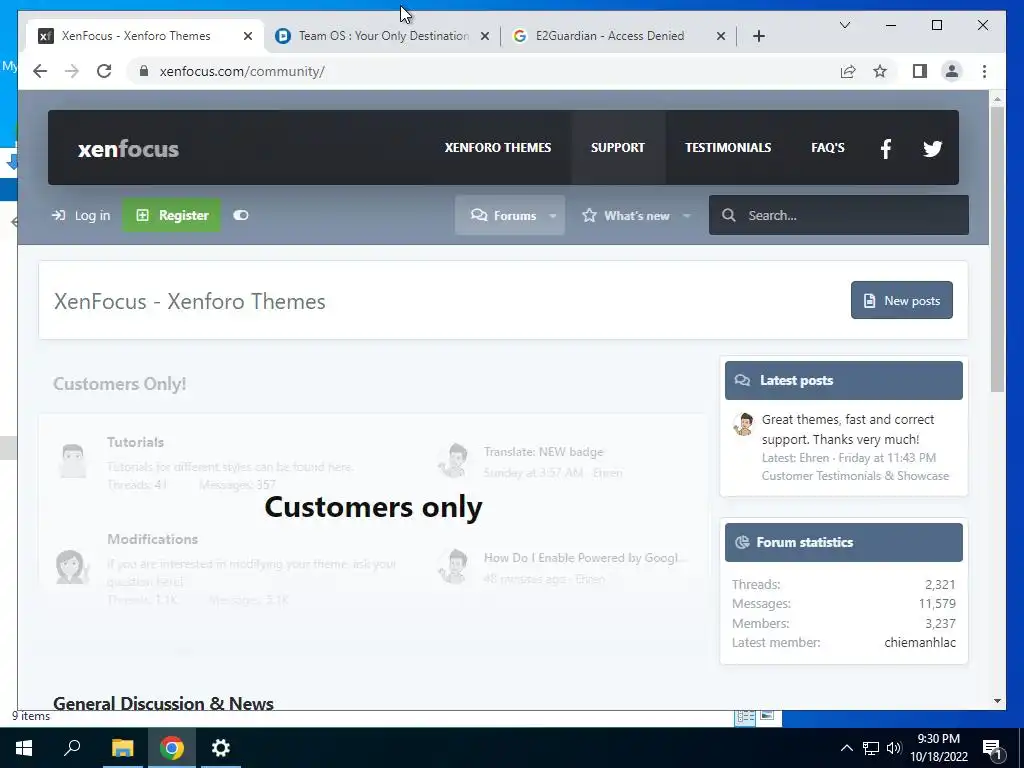Open the Modifications forum

click(x=152, y=539)
